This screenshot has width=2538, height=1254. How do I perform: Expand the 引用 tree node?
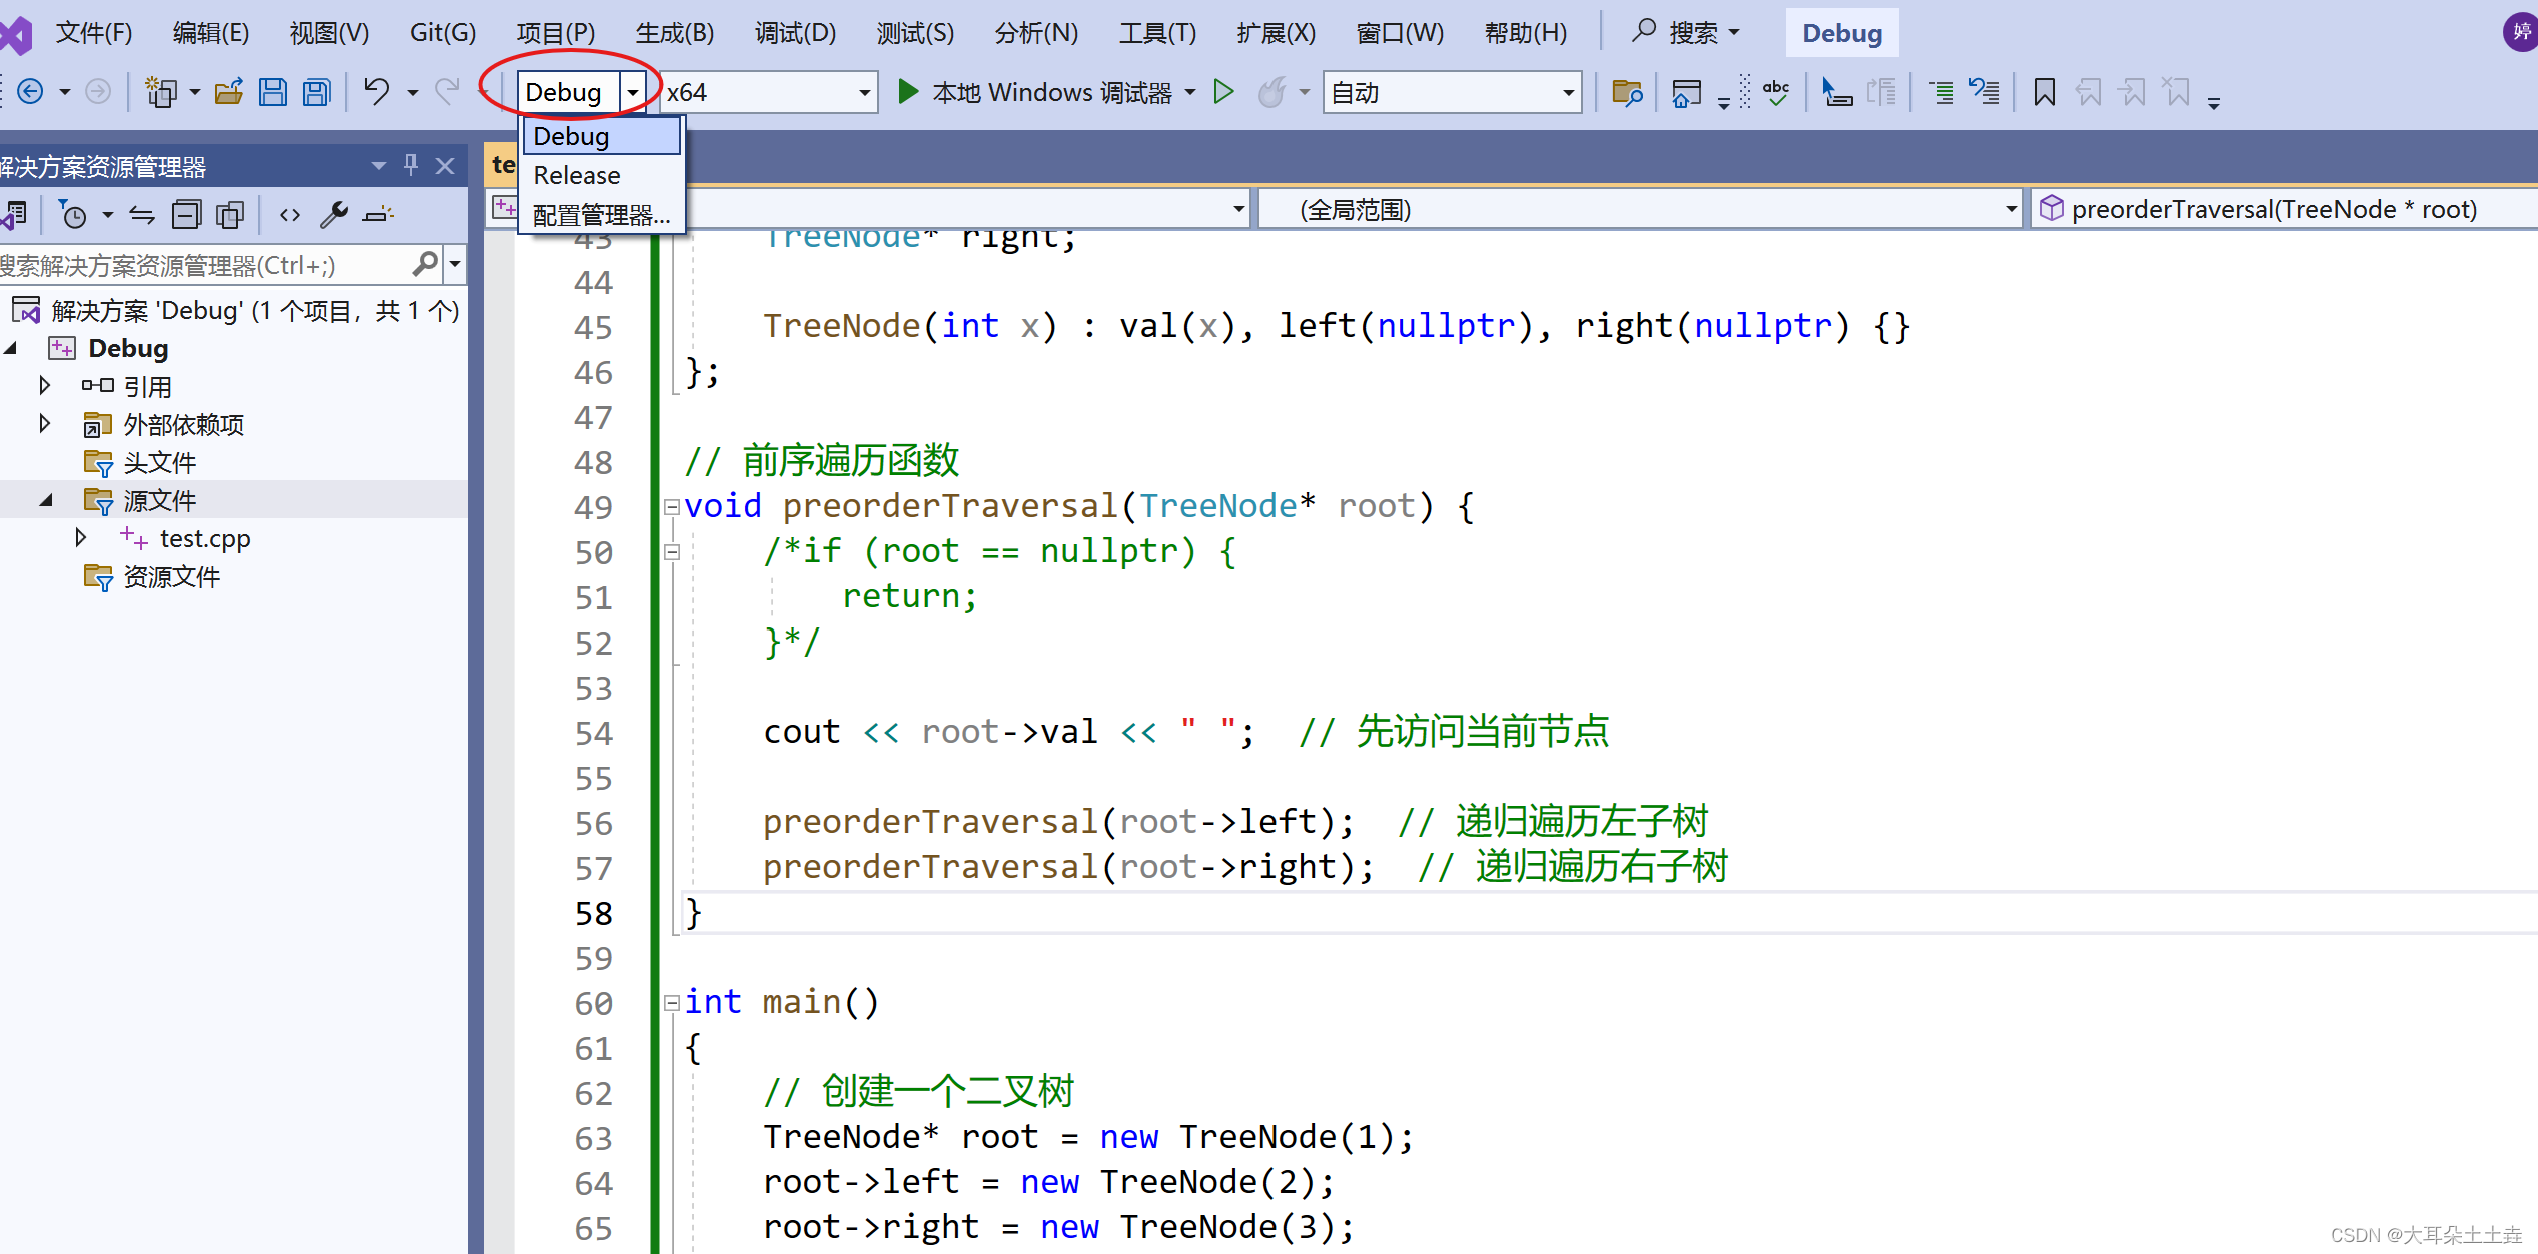pos(44,385)
